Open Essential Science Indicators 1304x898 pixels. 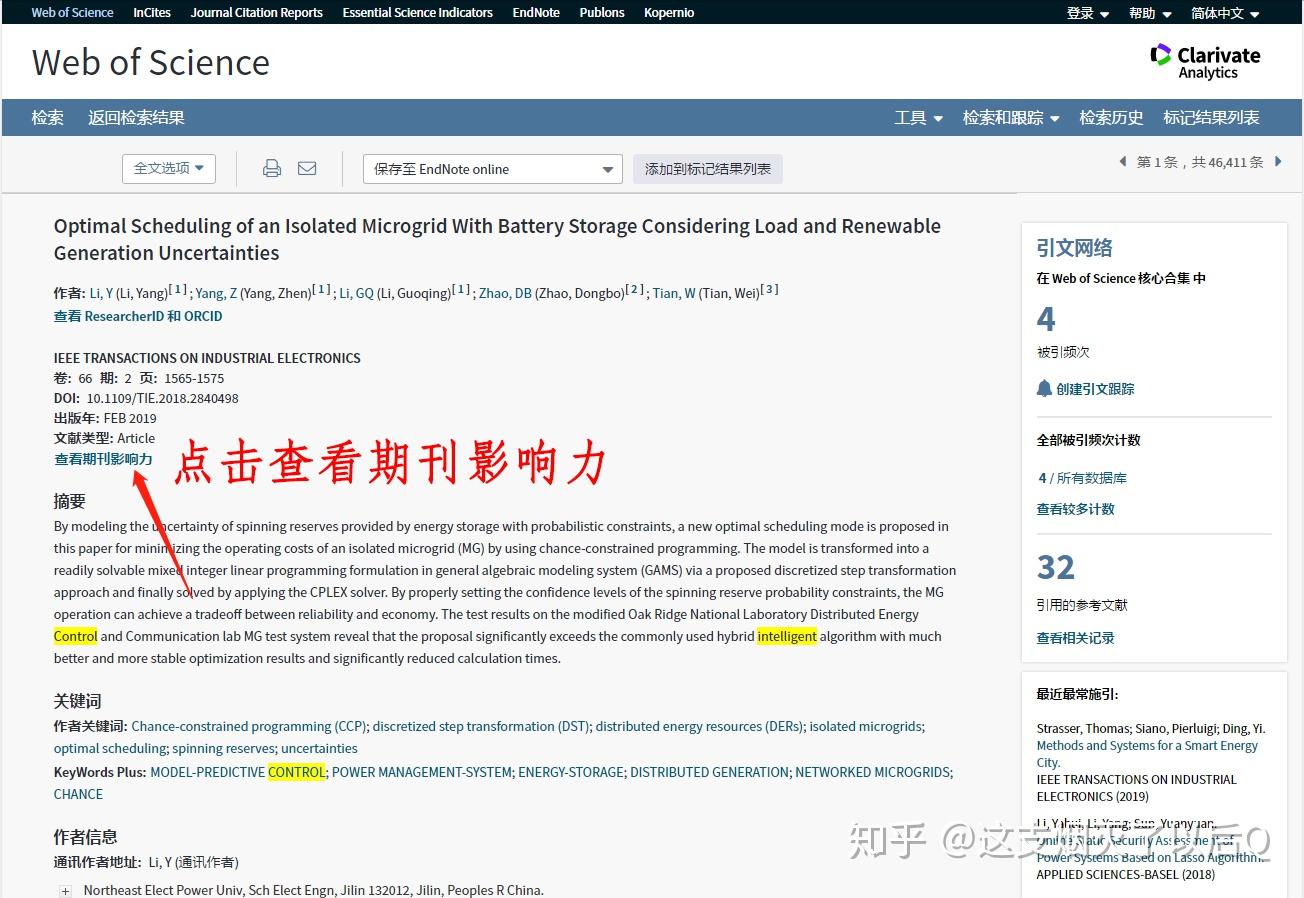click(417, 12)
